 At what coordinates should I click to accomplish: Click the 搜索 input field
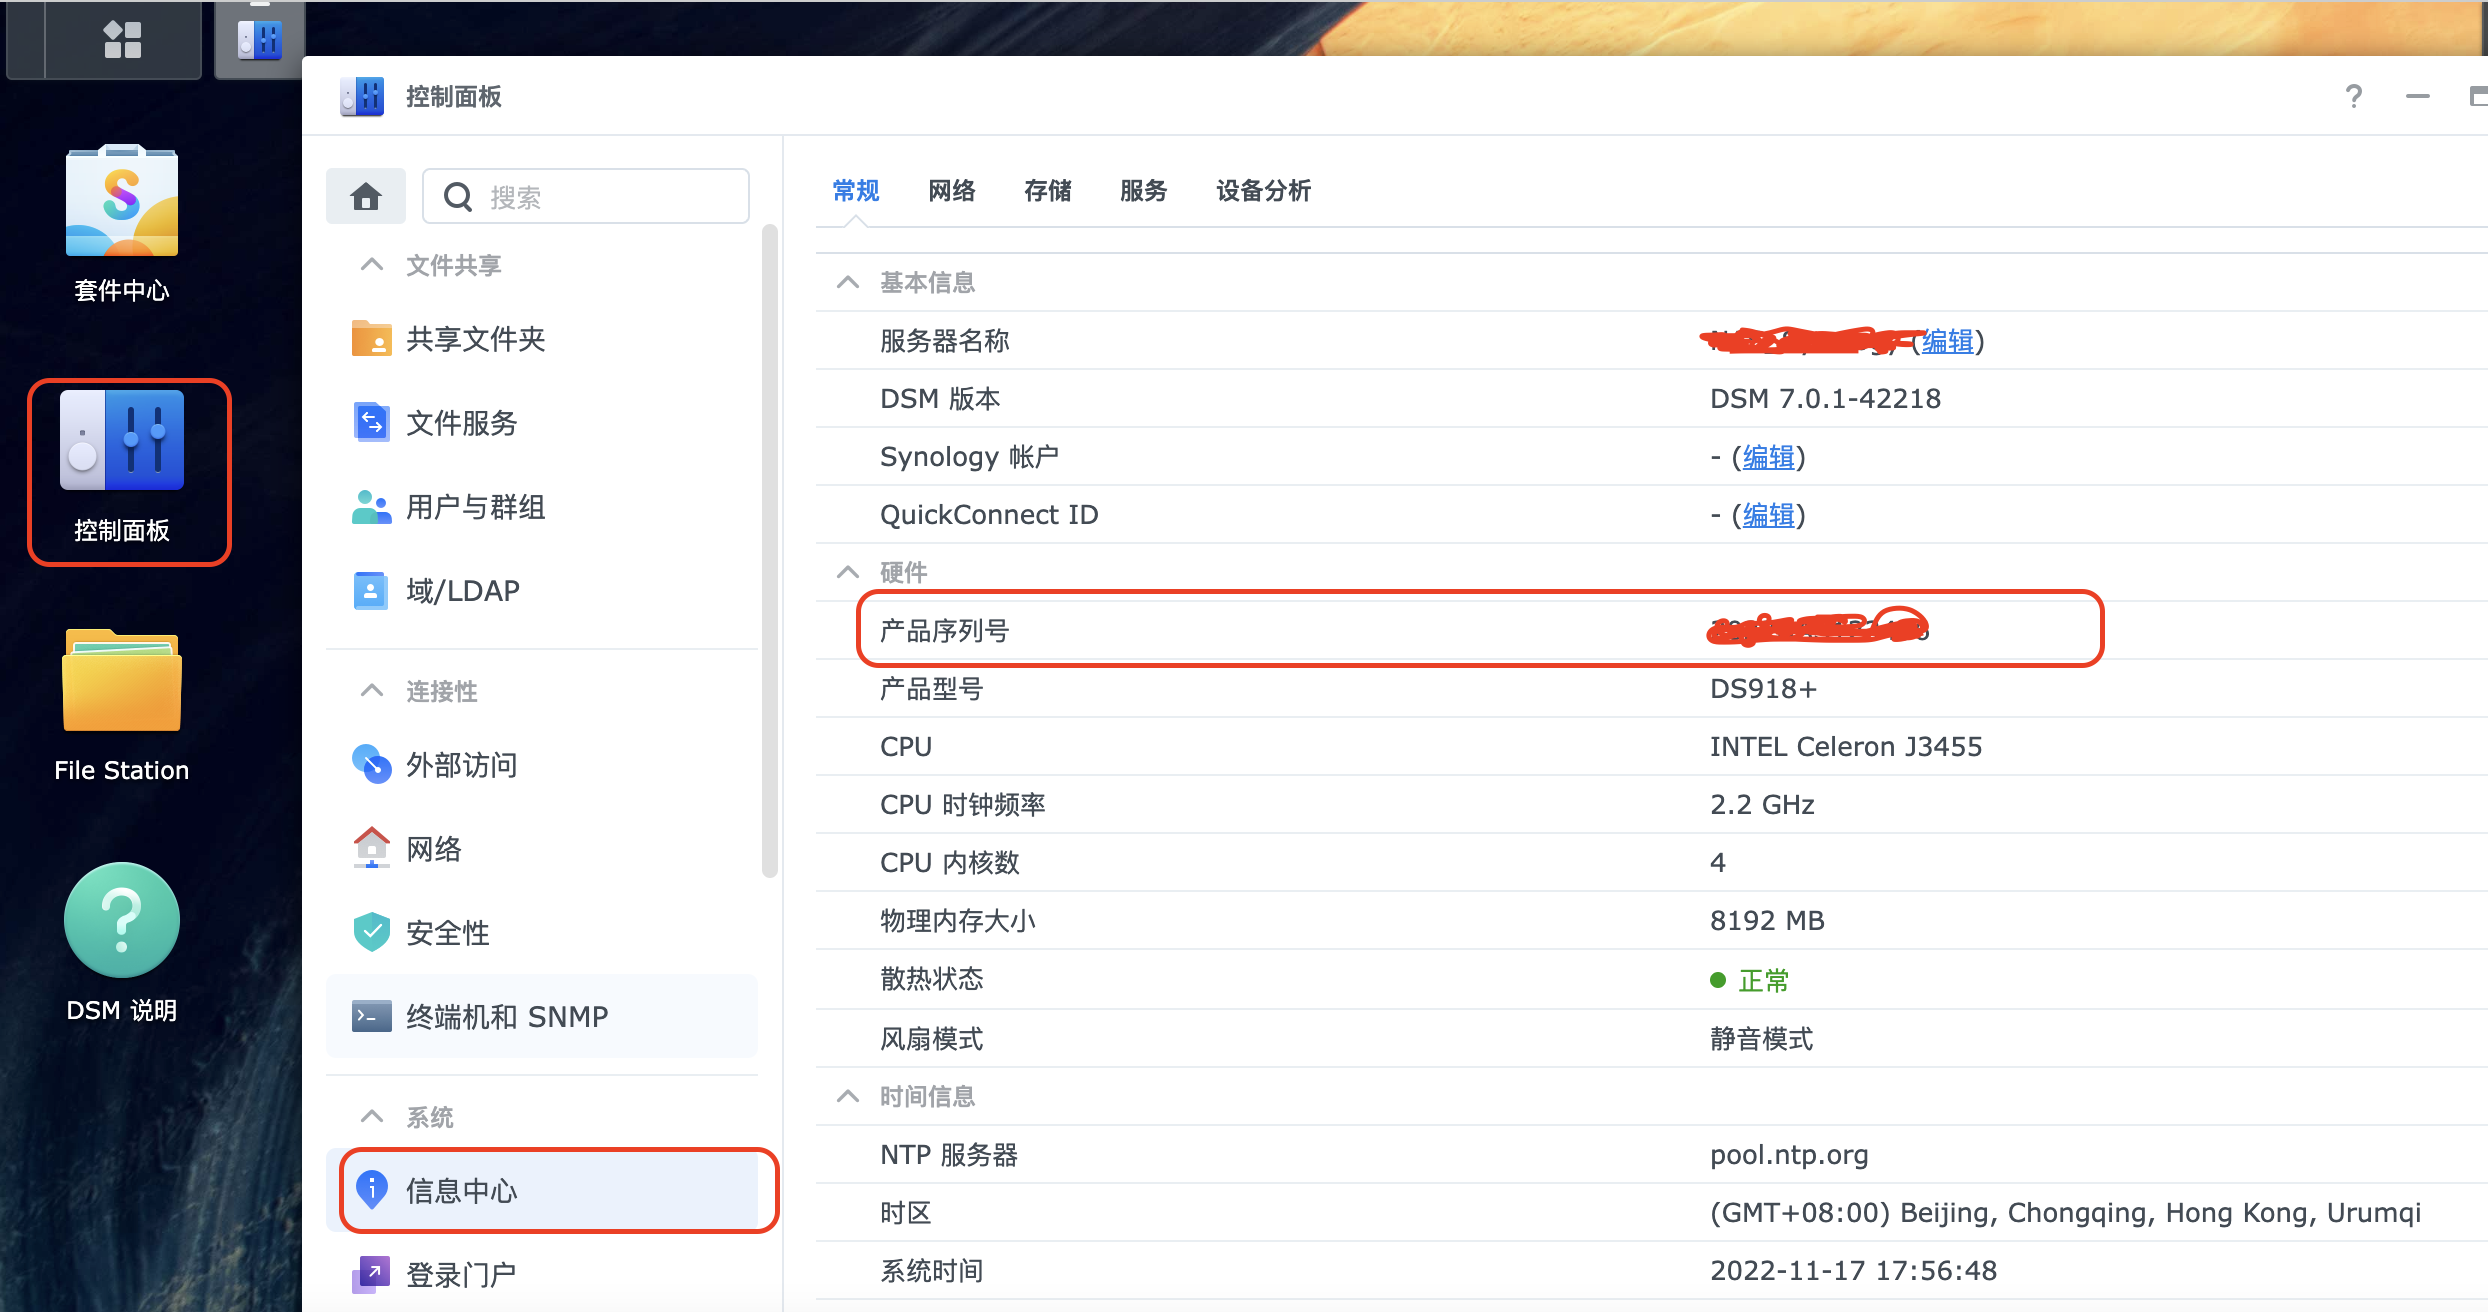tap(586, 196)
